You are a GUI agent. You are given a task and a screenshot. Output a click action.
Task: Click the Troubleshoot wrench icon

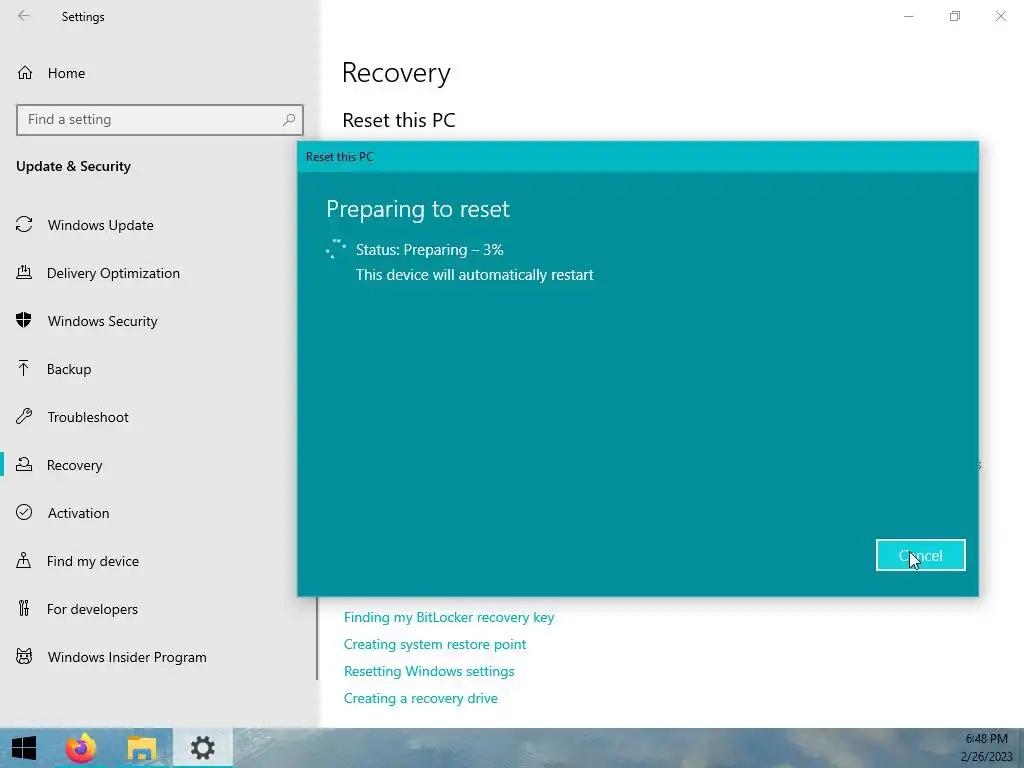24,417
